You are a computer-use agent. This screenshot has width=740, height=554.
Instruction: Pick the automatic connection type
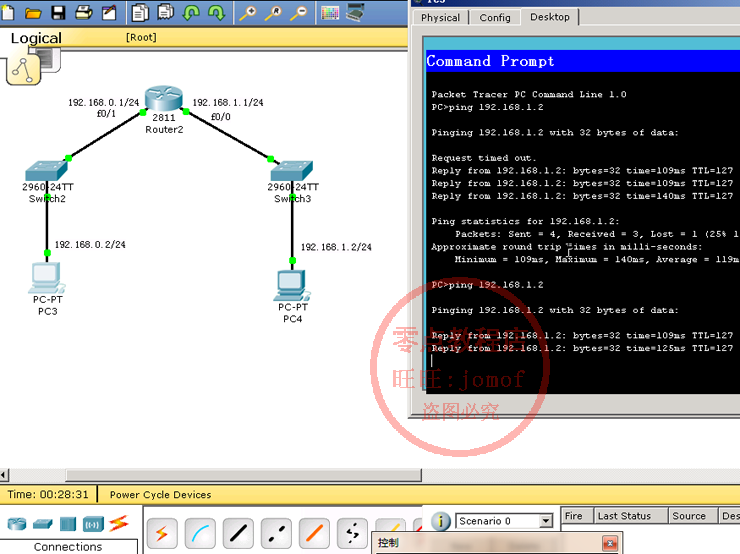coord(162,533)
